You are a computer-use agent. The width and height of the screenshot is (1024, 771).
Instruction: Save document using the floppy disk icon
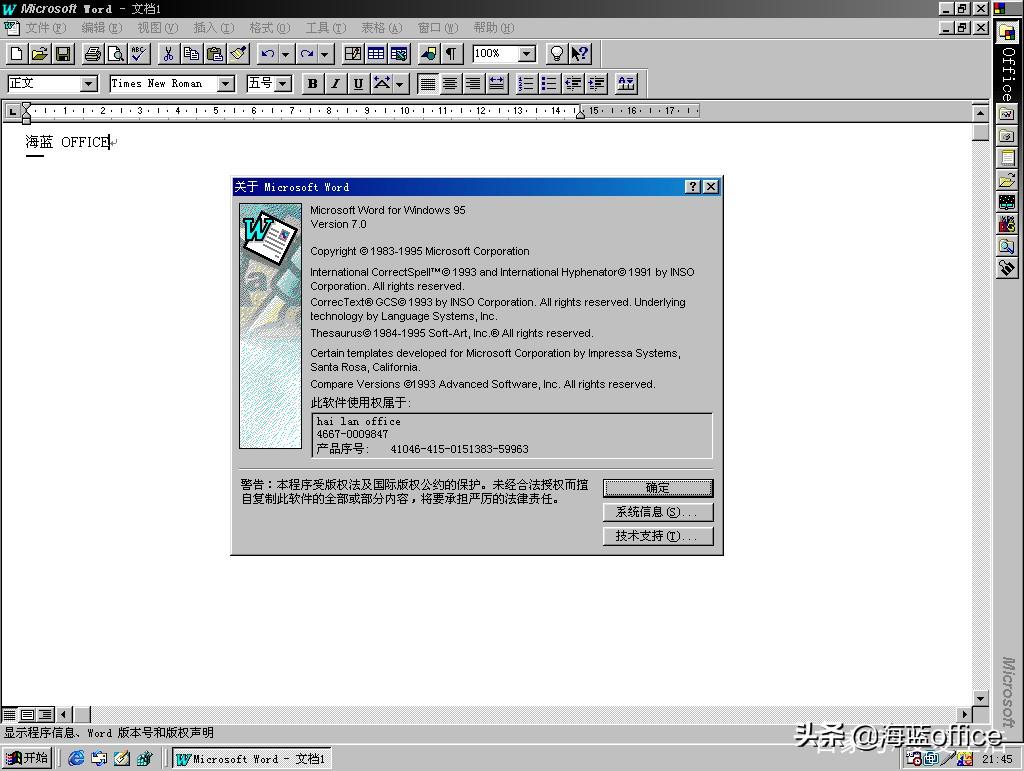point(63,54)
